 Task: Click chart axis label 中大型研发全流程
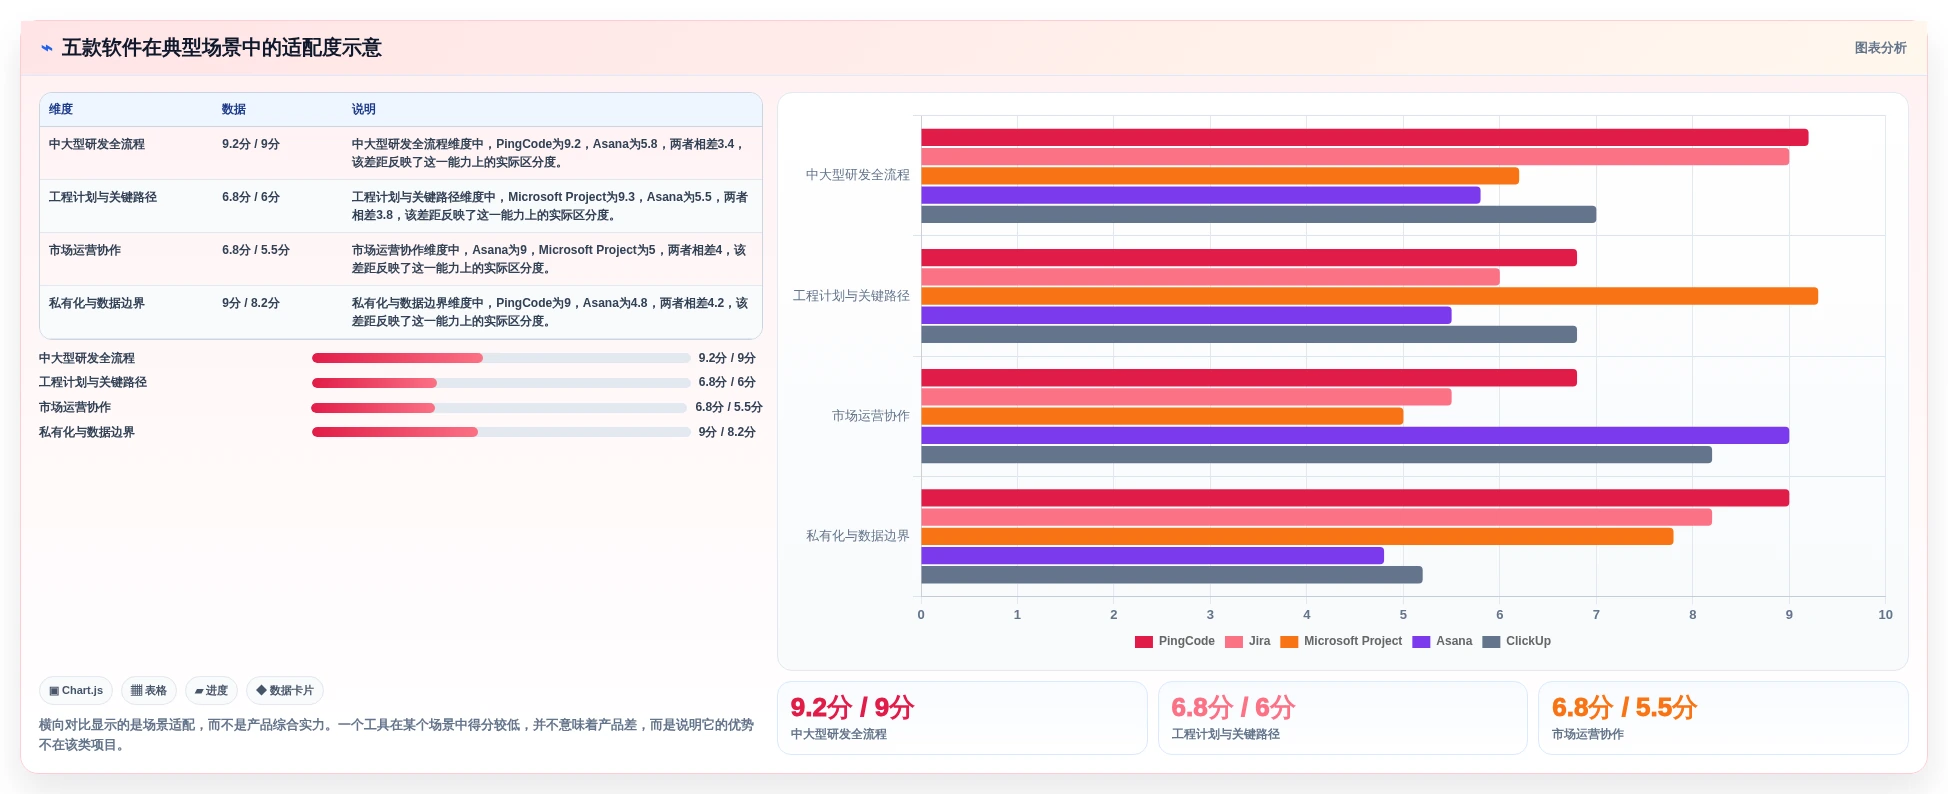pos(858,175)
